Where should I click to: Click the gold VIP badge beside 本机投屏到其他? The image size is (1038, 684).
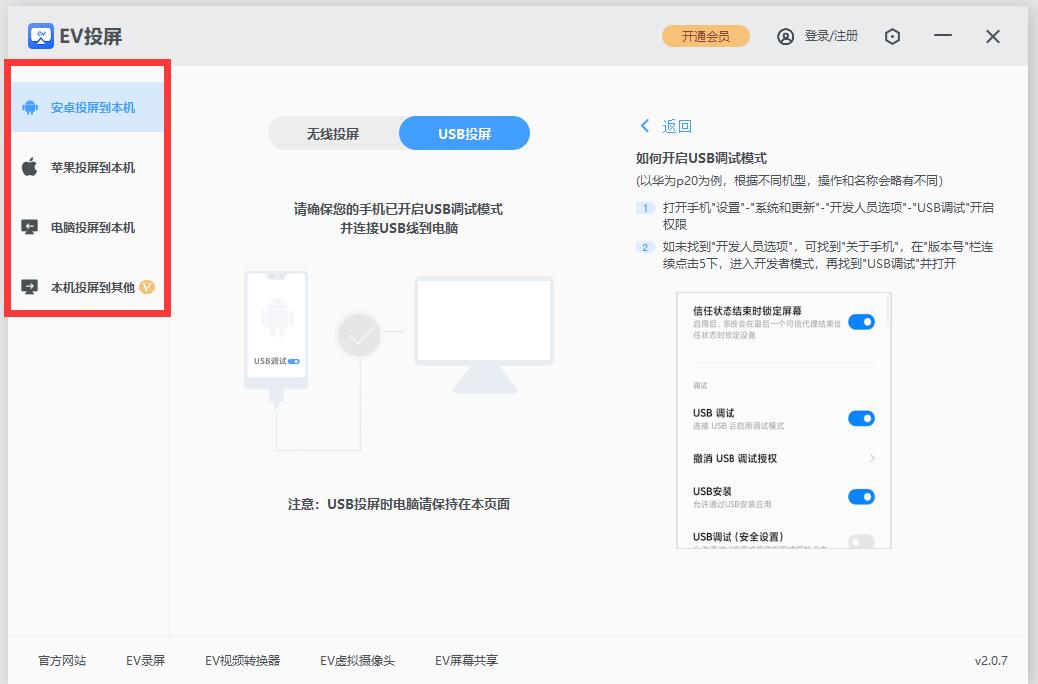tap(147, 287)
